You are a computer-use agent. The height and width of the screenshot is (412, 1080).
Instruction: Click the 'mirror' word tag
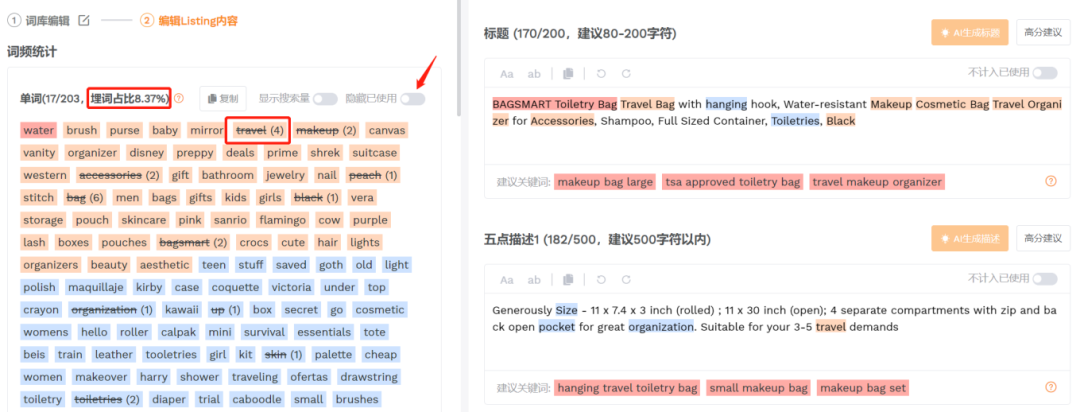click(207, 130)
